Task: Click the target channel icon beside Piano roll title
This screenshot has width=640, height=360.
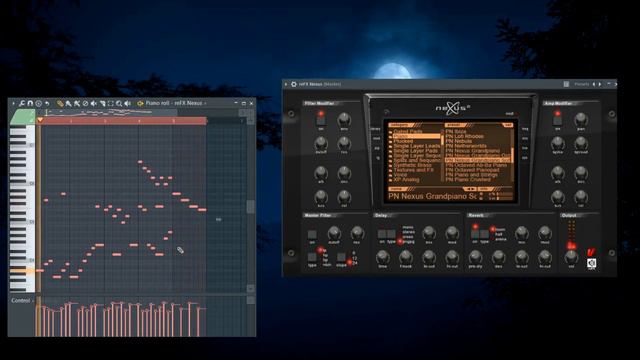Action: pyautogui.click(x=140, y=104)
